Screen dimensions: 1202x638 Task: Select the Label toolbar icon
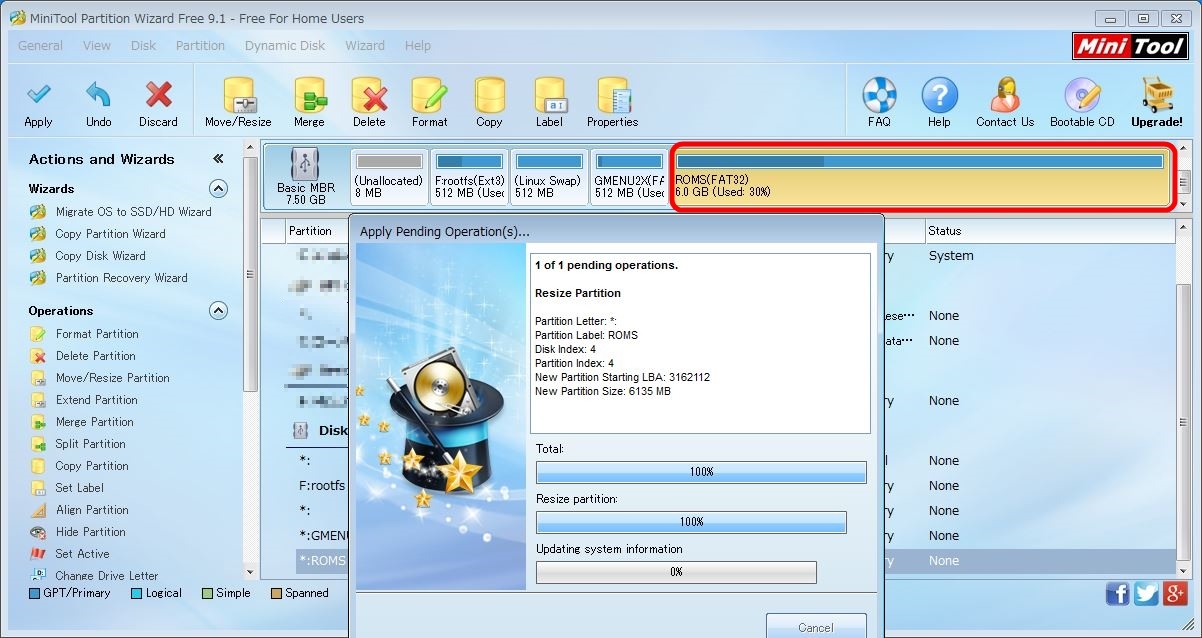549,96
